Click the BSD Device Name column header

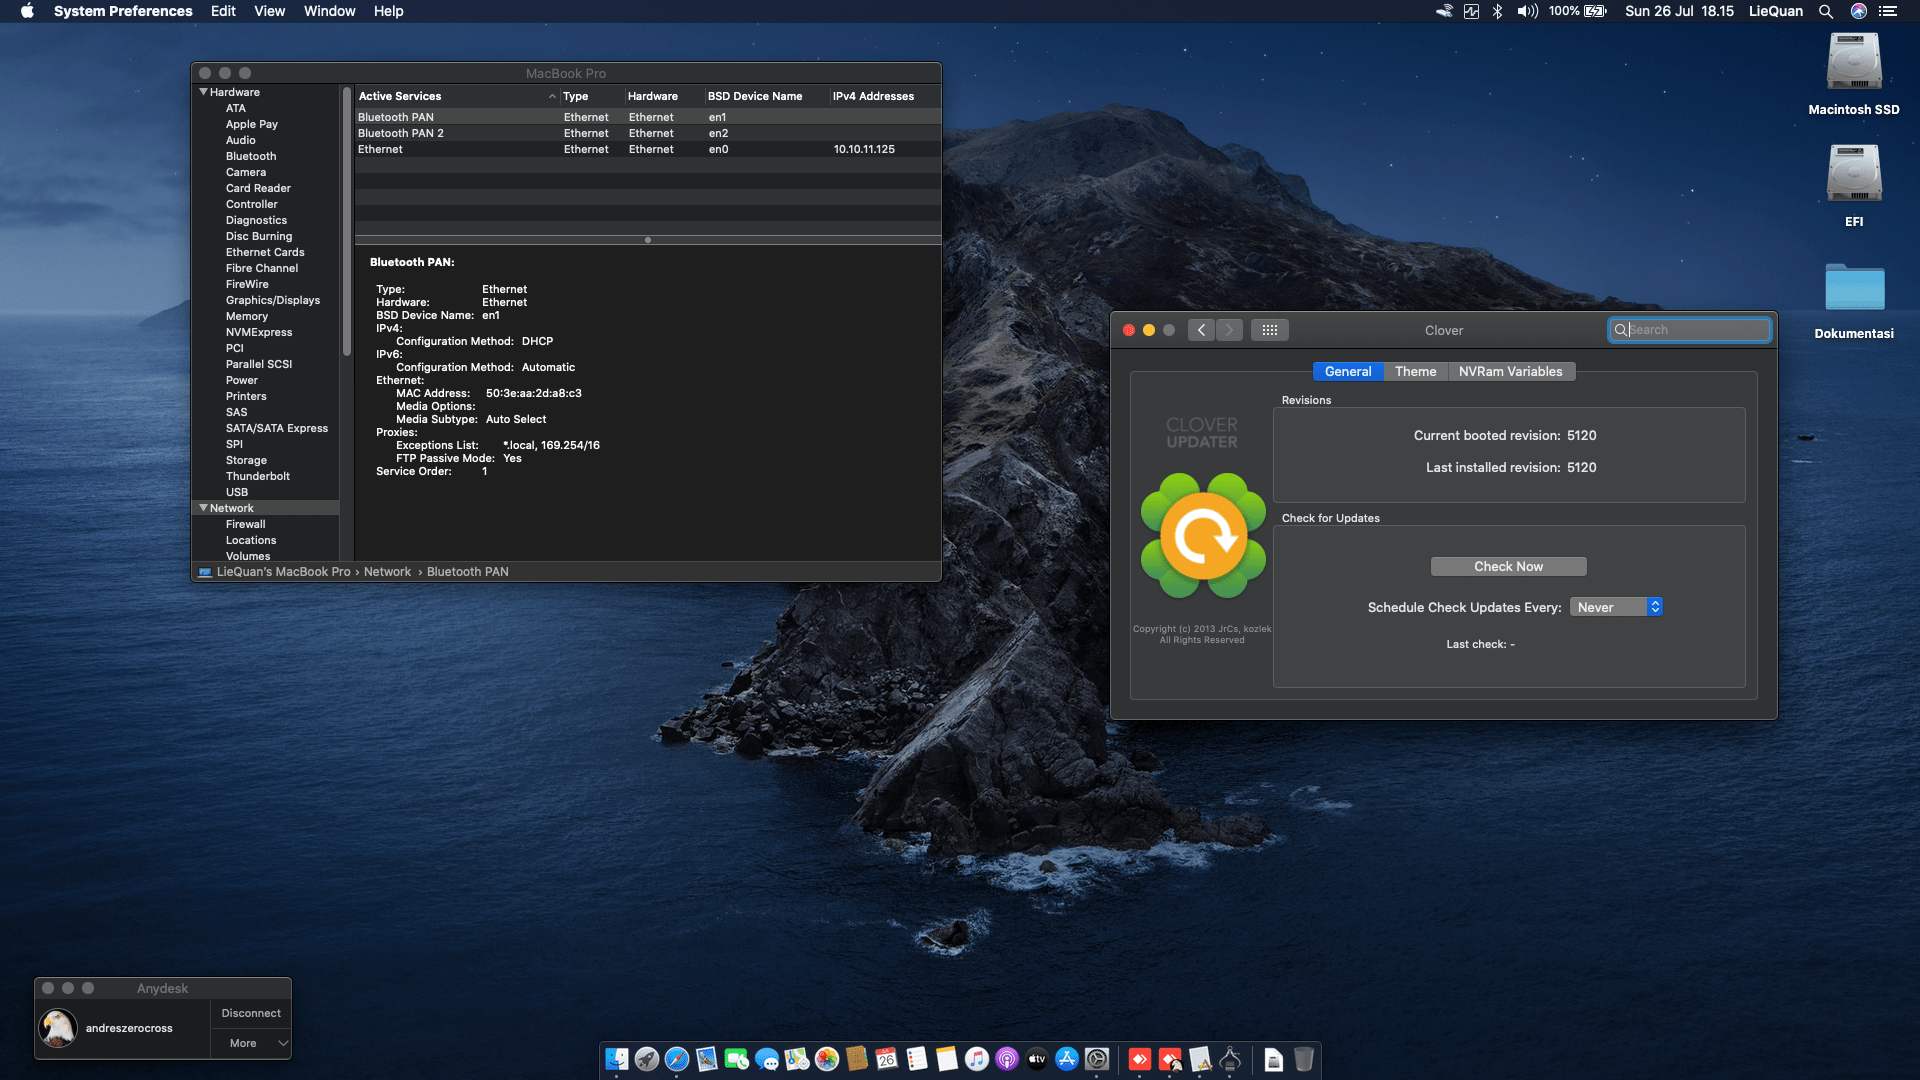tap(766, 96)
